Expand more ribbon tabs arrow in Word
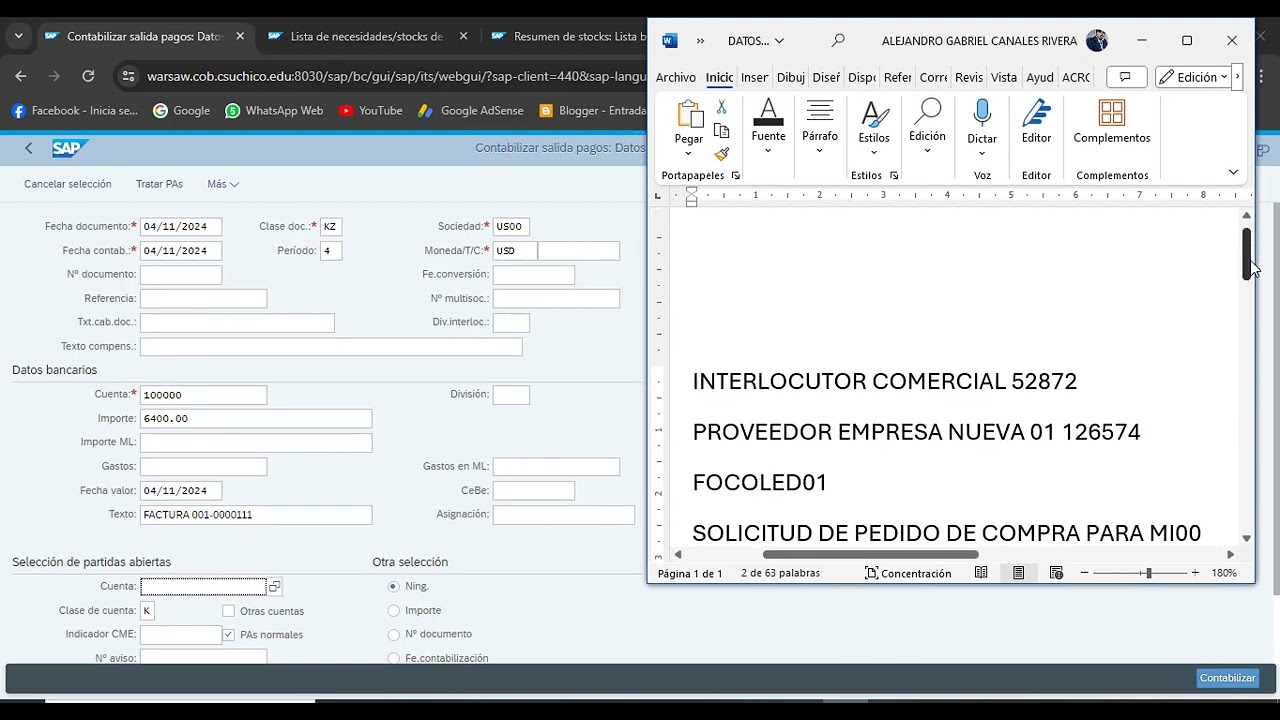The image size is (1280, 720). [1237, 77]
